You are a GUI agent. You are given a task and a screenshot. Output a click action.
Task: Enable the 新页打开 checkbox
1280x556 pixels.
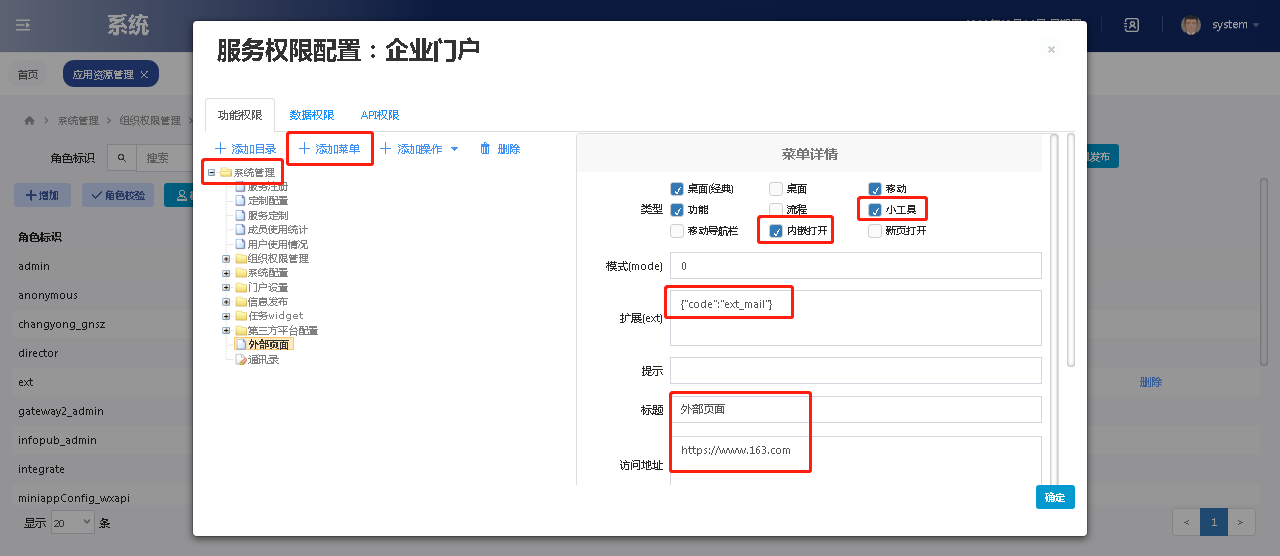tap(875, 231)
